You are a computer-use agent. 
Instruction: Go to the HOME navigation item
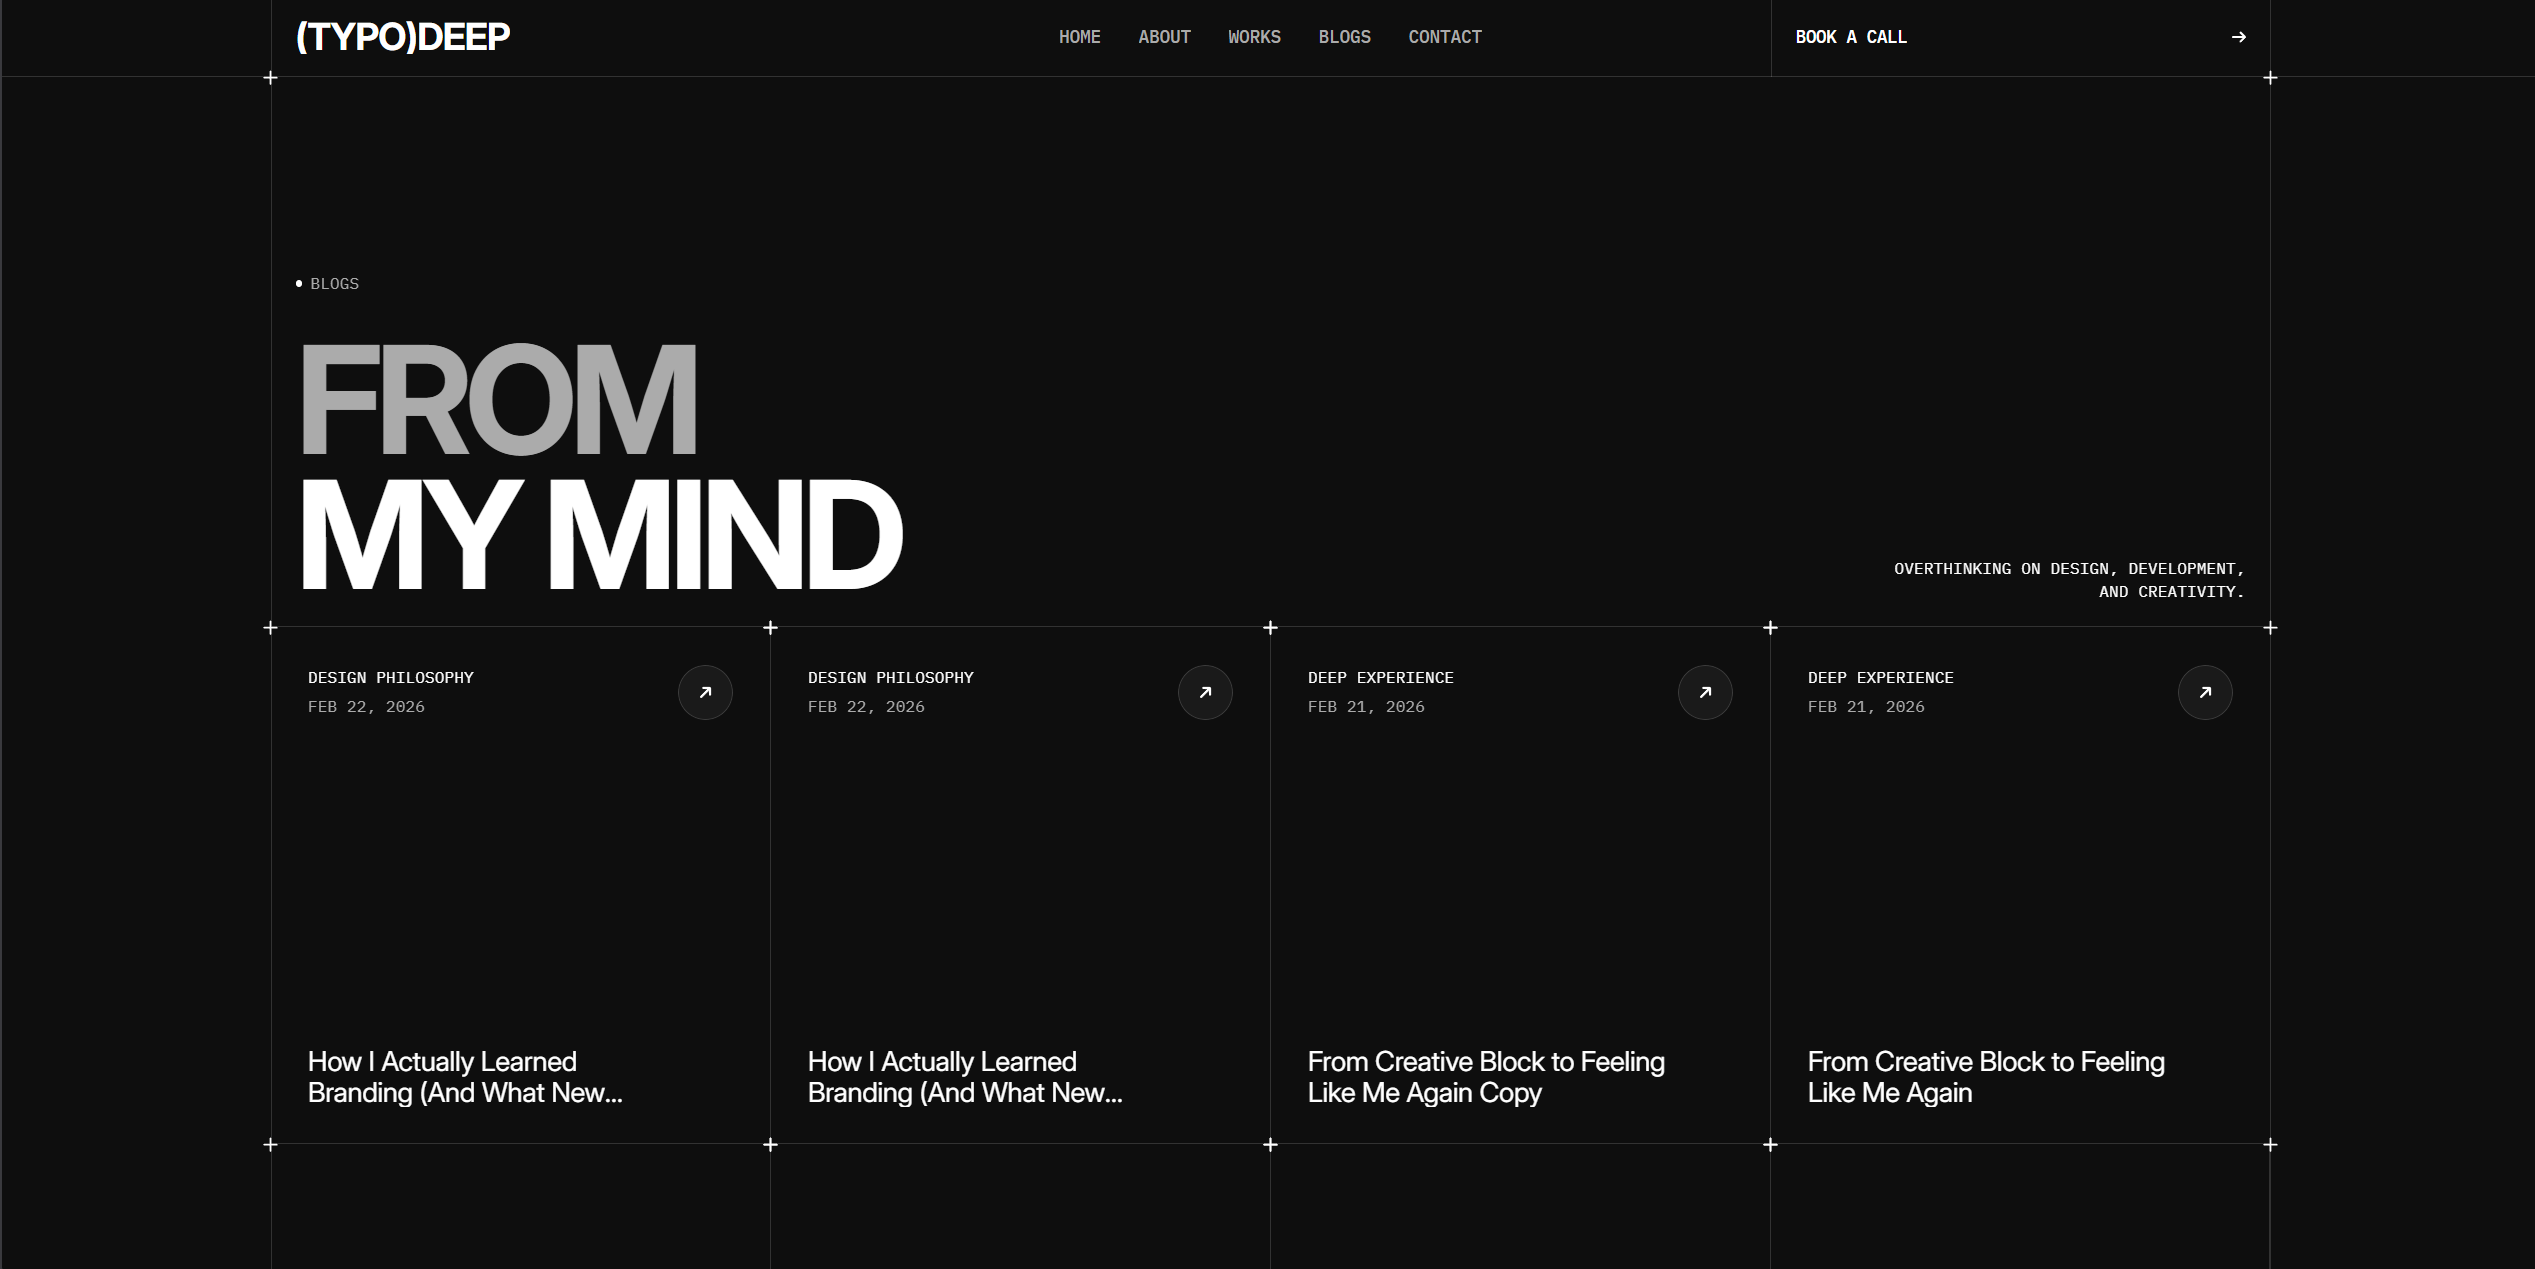(1079, 37)
